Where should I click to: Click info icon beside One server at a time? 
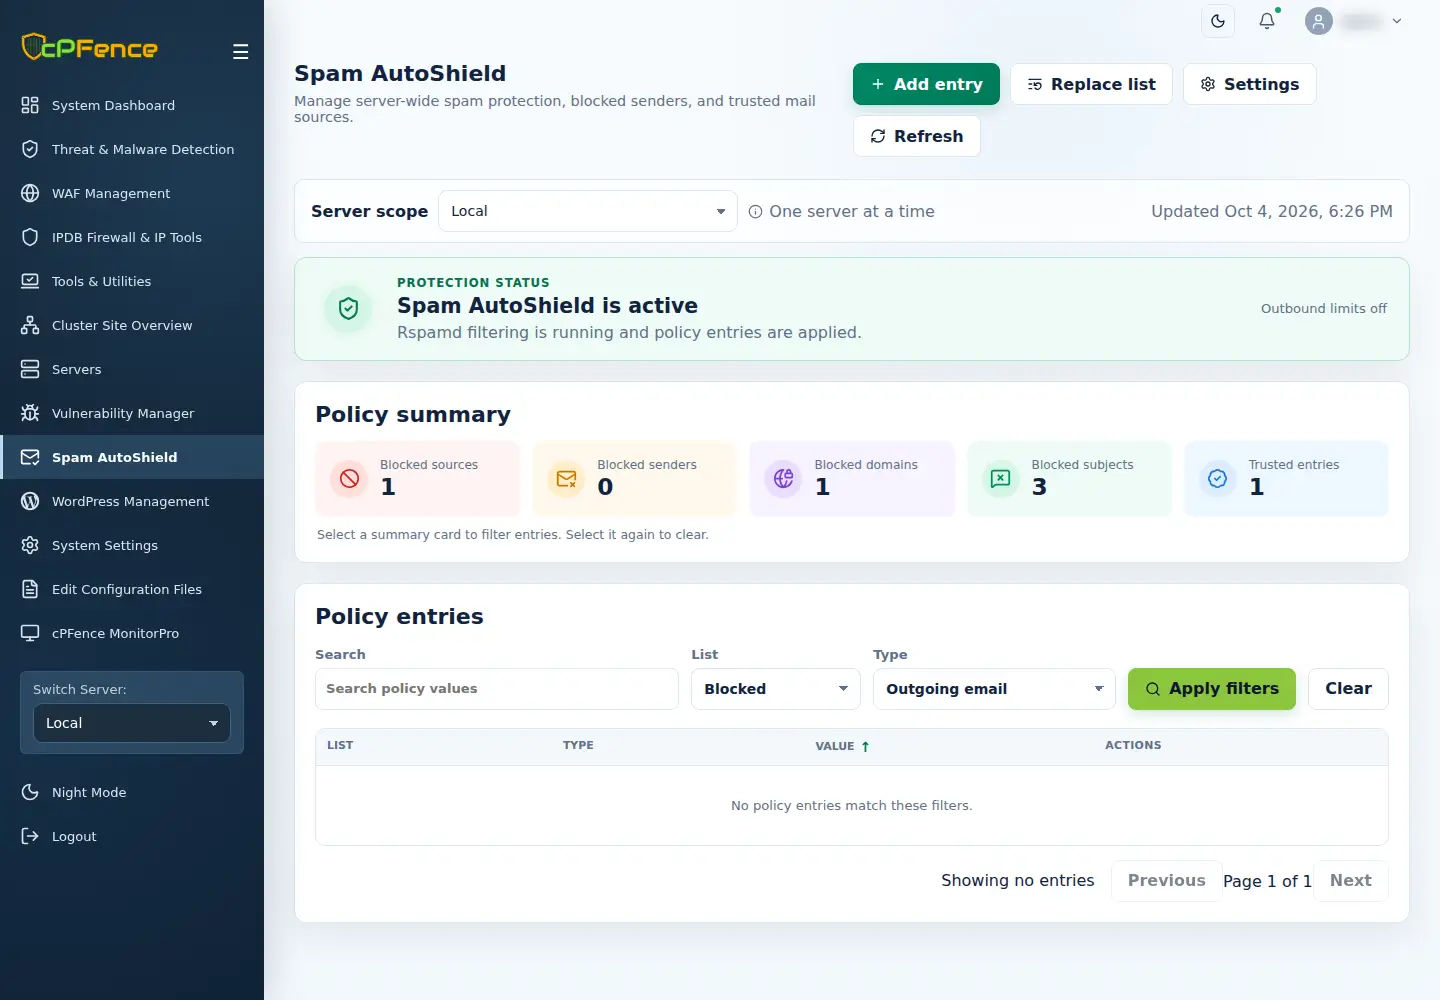[756, 212]
